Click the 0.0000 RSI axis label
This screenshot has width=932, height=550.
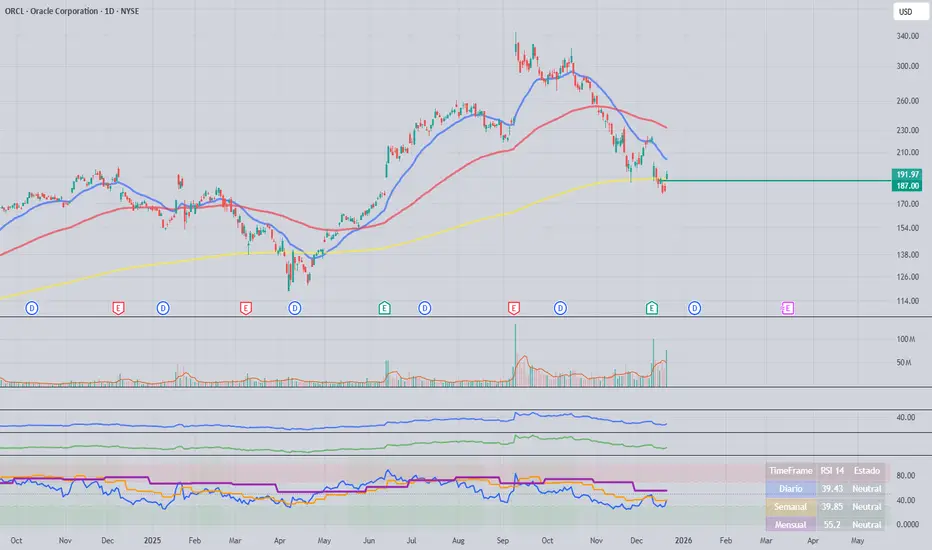(908, 524)
